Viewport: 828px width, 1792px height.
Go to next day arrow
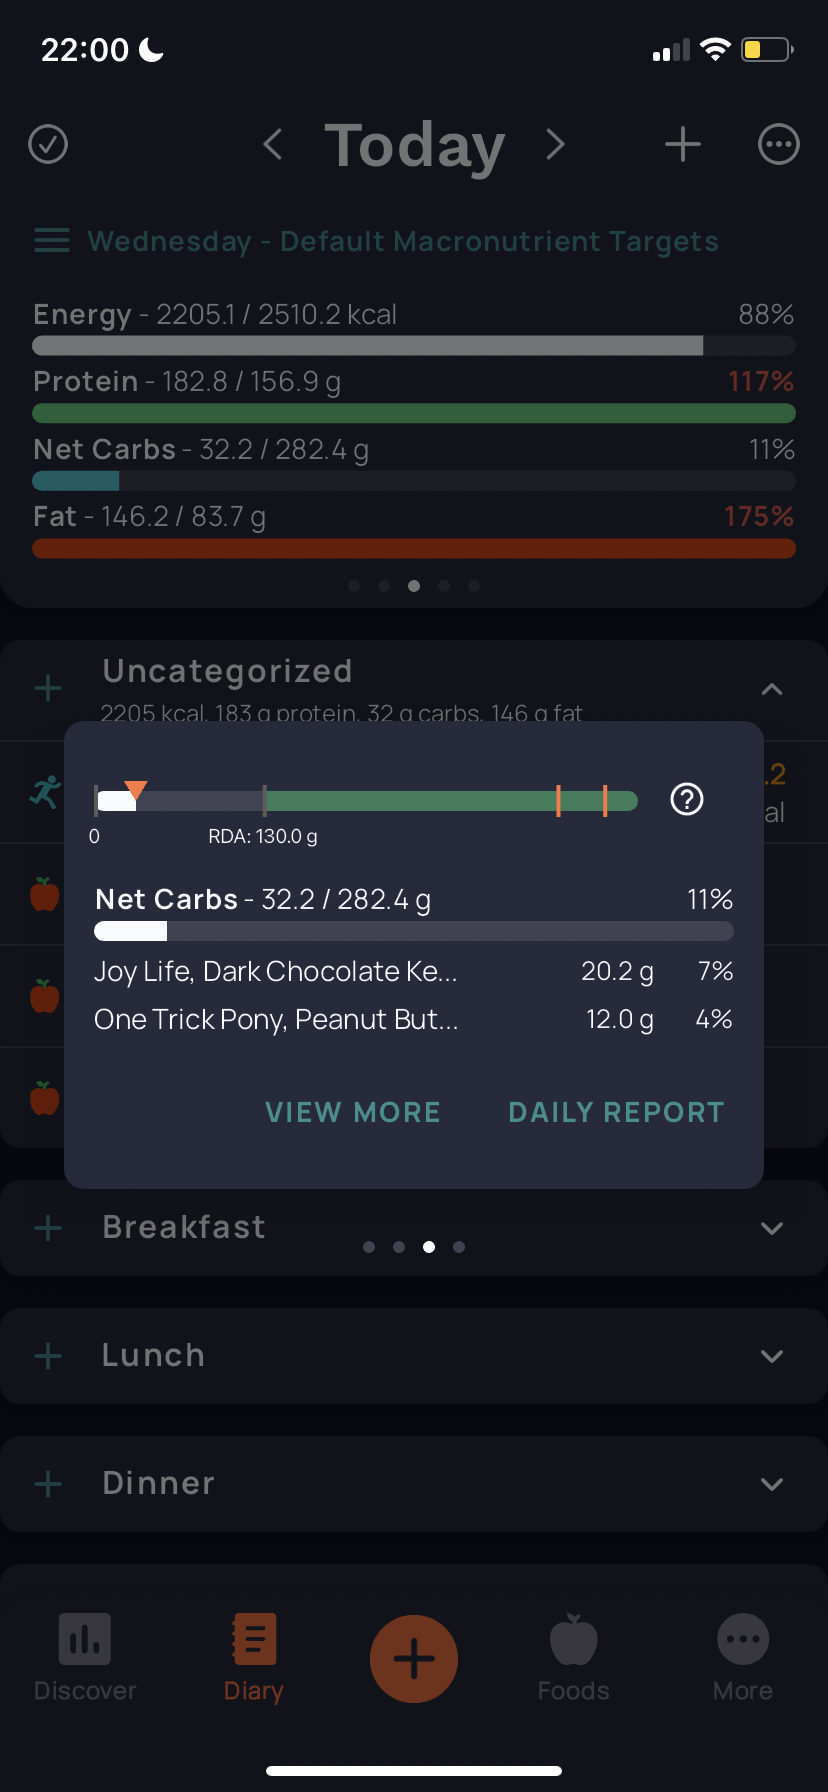(555, 144)
